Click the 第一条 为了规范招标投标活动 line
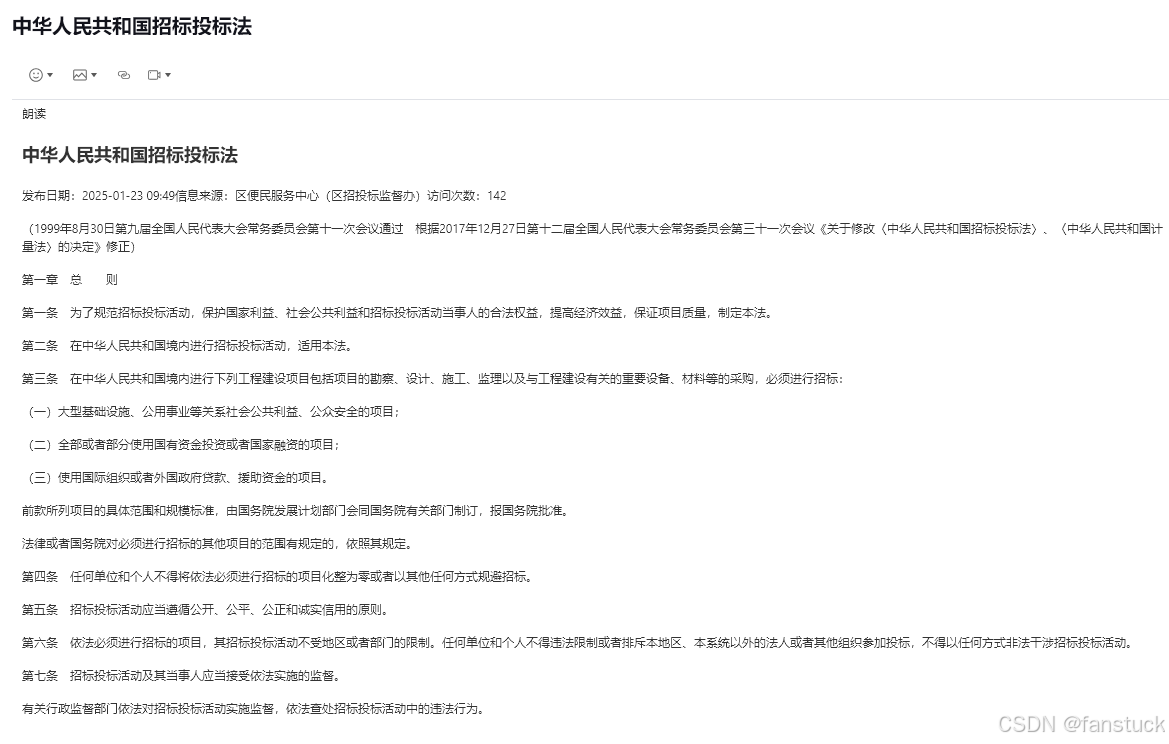The height and width of the screenshot is (744, 1169). click(x=399, y=313)
